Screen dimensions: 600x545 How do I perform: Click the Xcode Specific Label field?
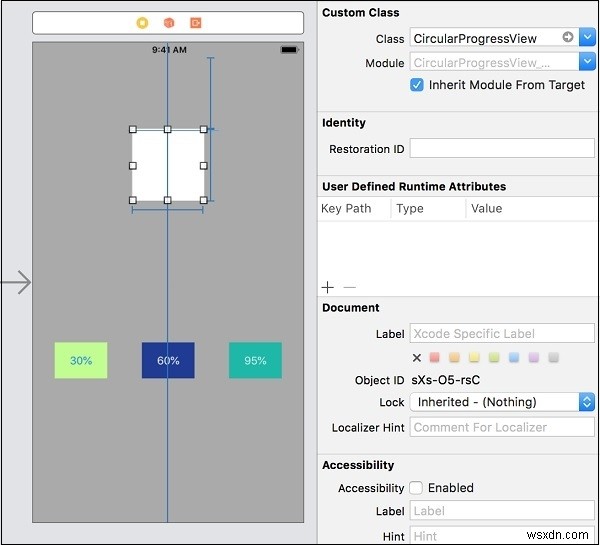502,333
